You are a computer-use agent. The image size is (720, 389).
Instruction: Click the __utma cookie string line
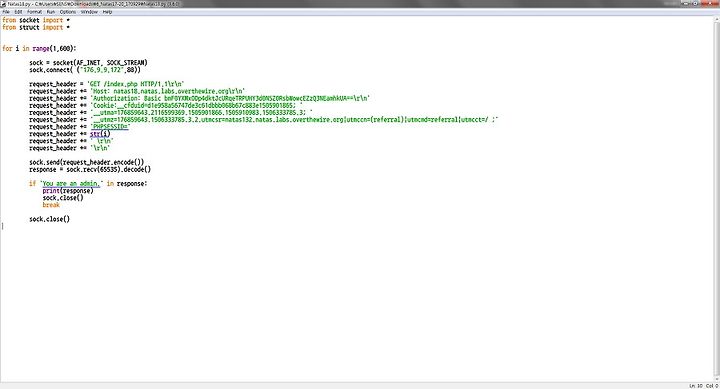point(171,113)
